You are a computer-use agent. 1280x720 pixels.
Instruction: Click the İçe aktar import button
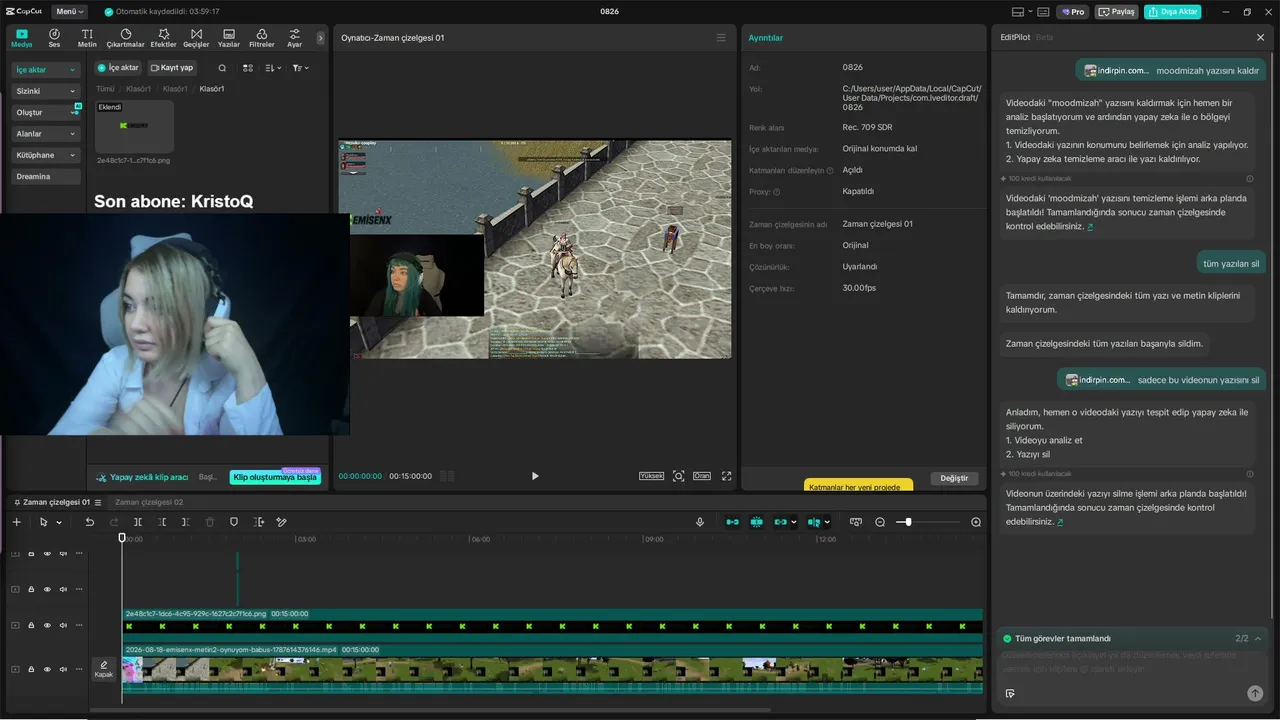coord(118,68)
